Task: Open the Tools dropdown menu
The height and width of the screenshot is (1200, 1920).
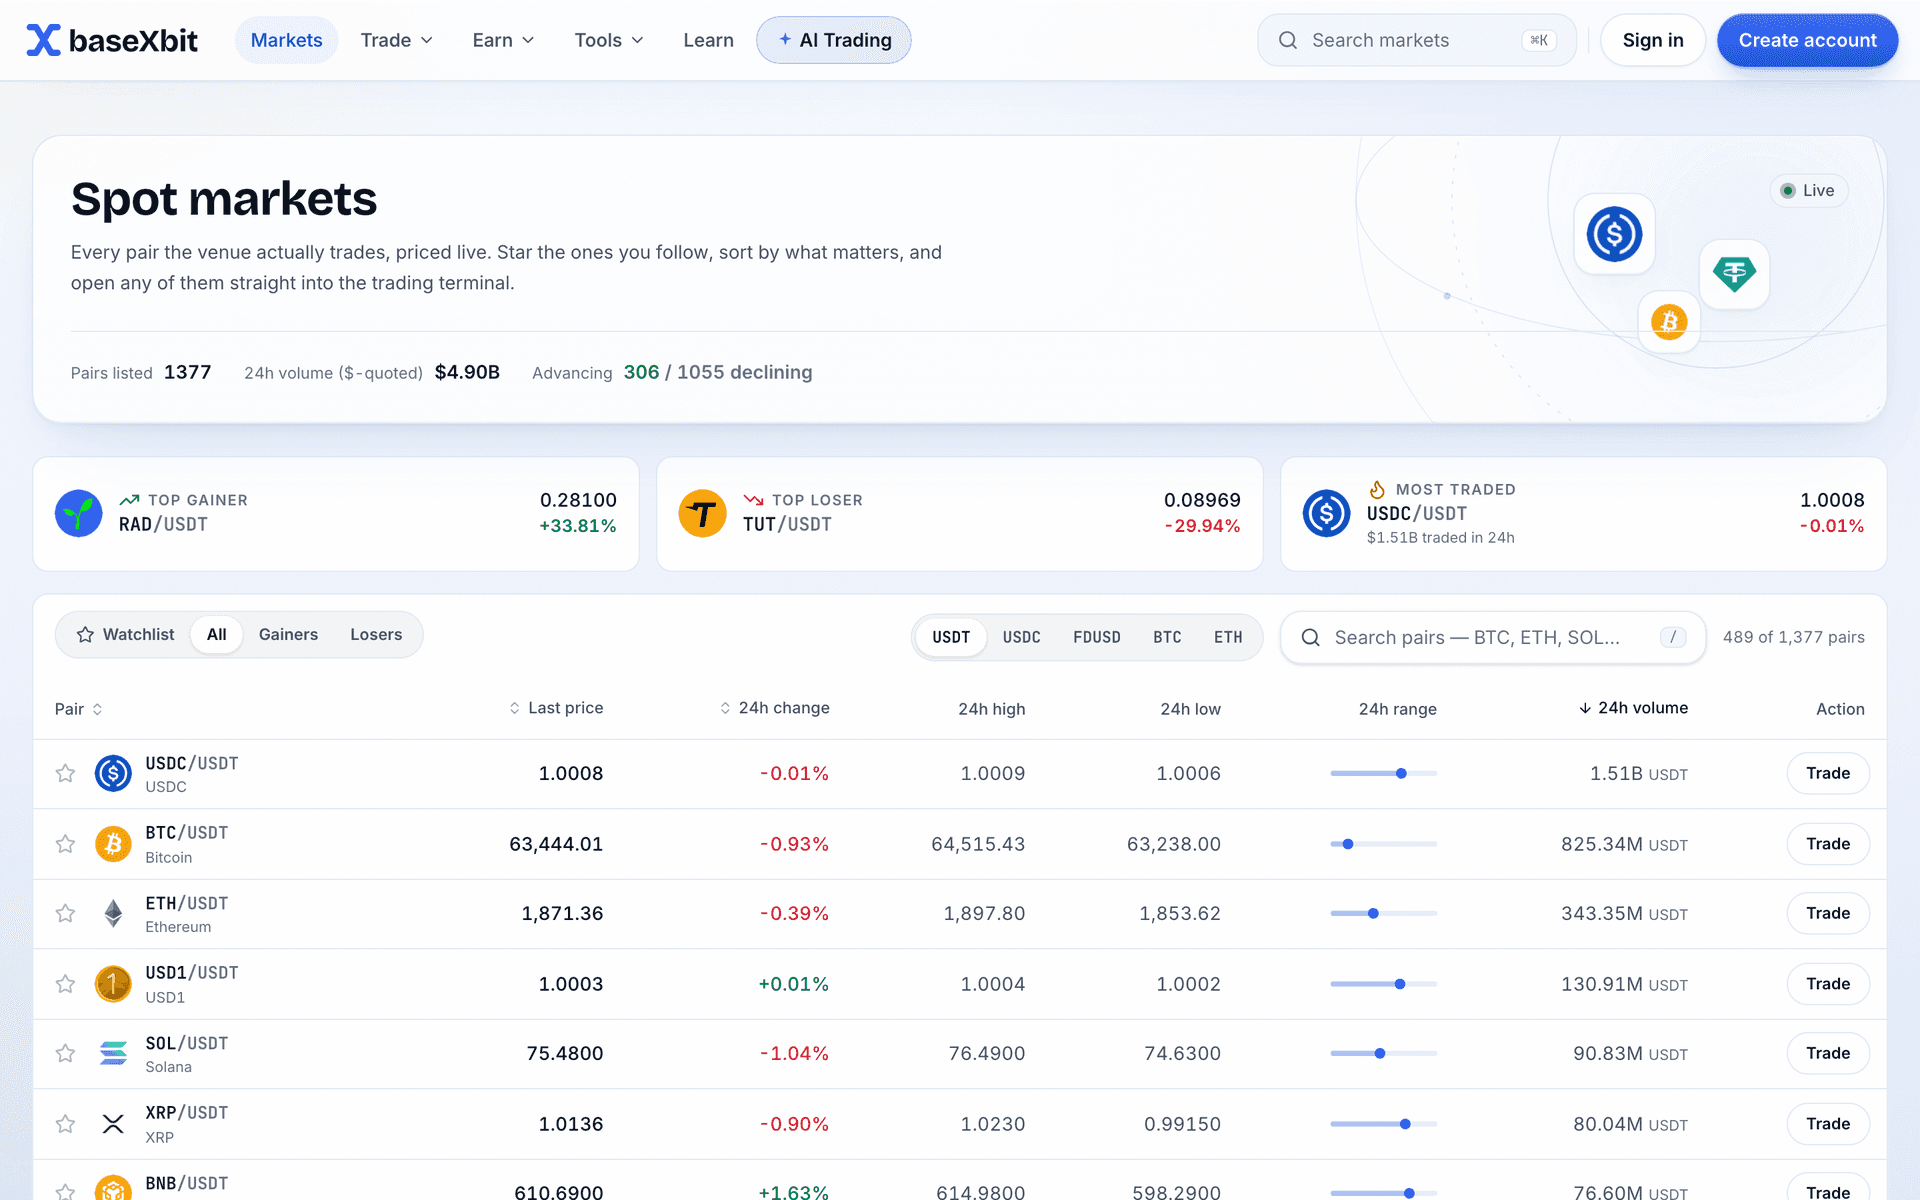Action: click(x=608, y=40)
